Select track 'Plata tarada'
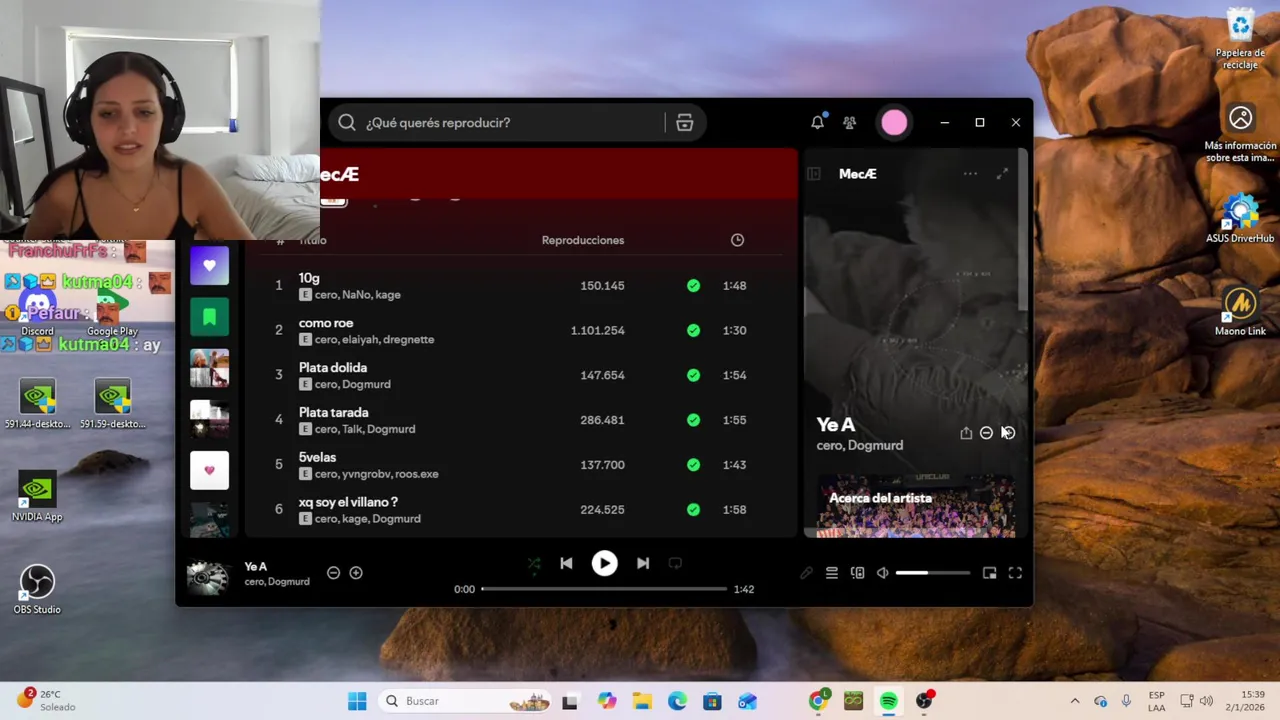 [x=333, y=412]
